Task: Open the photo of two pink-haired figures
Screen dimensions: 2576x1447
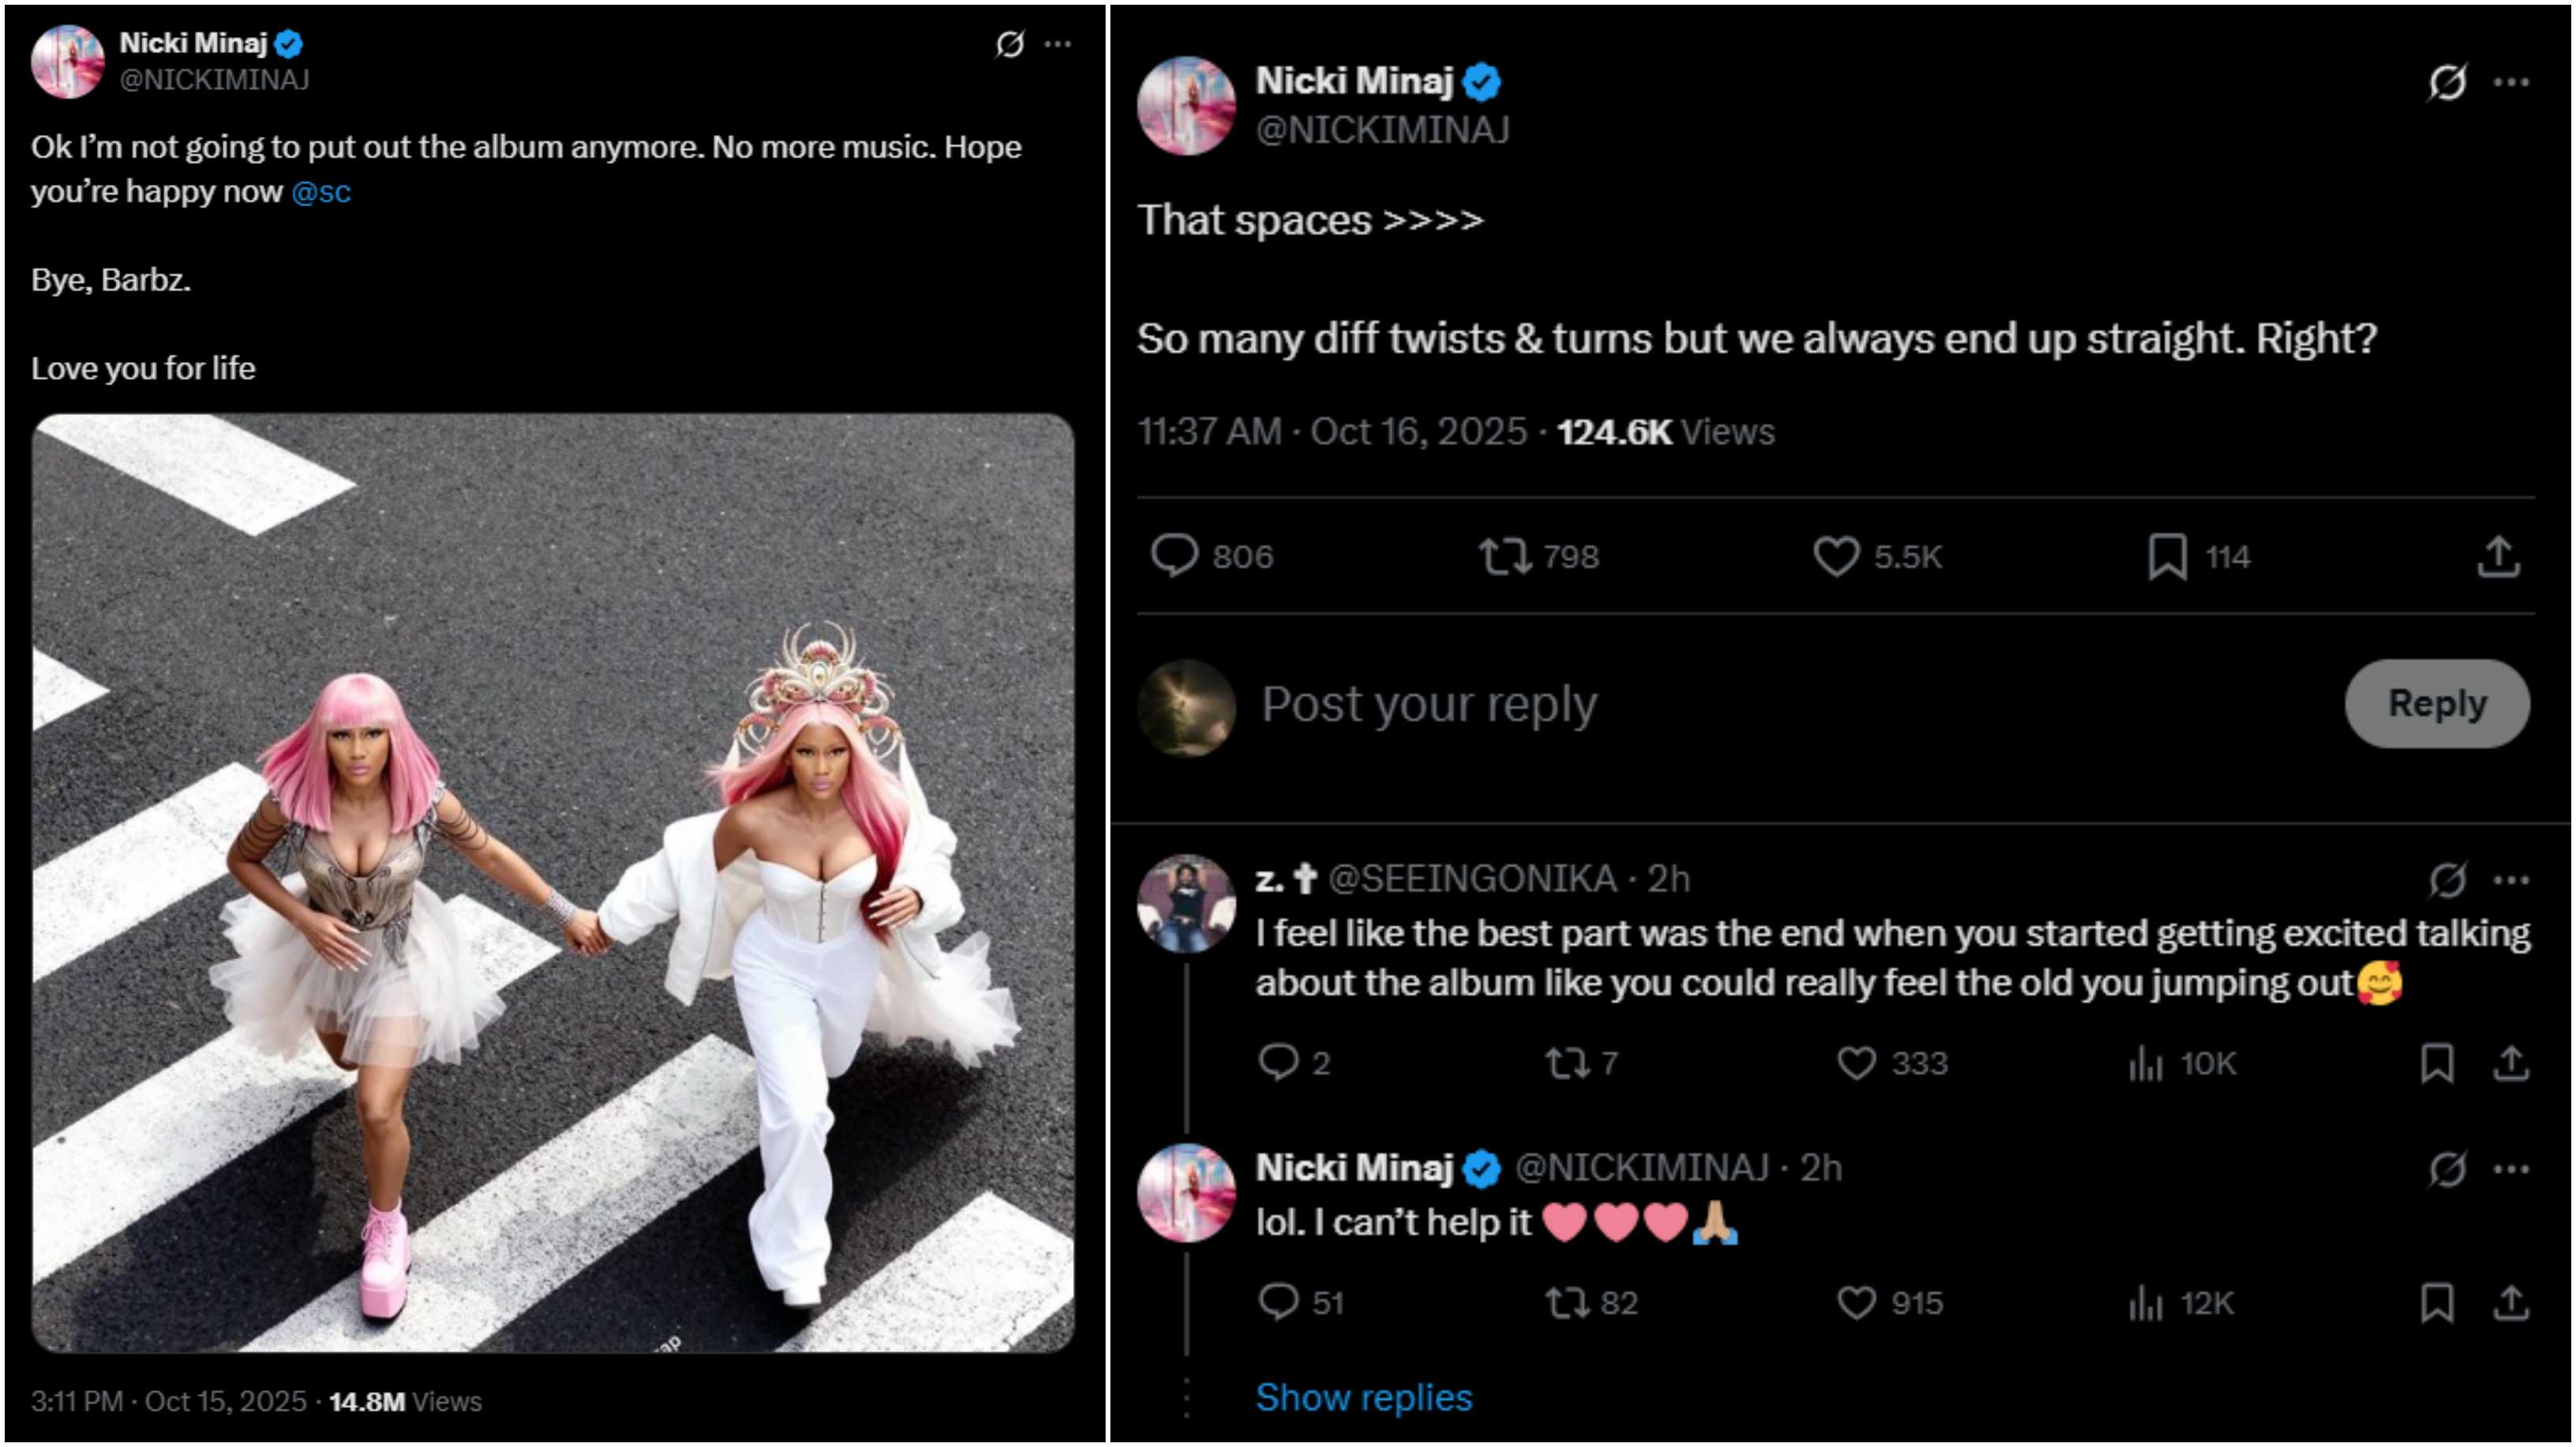Action: pos(553,883)
